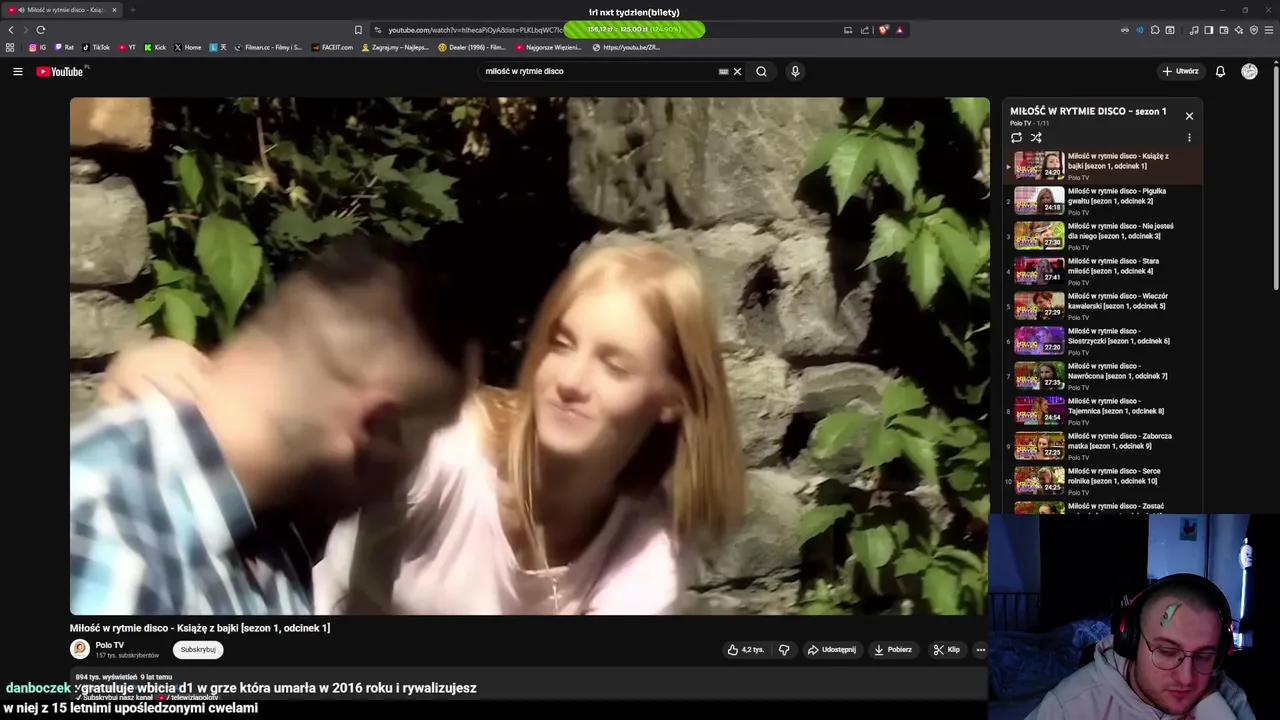
Task: Dislike the video with thumbs-down
Action: (x=784, y=649)
